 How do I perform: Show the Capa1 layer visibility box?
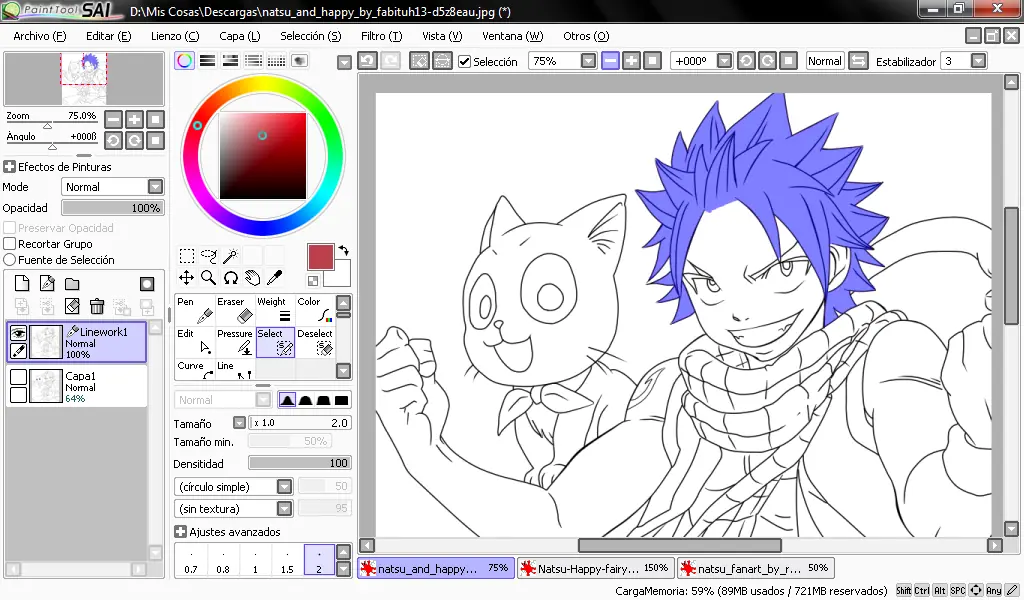(x=18, y=377)
